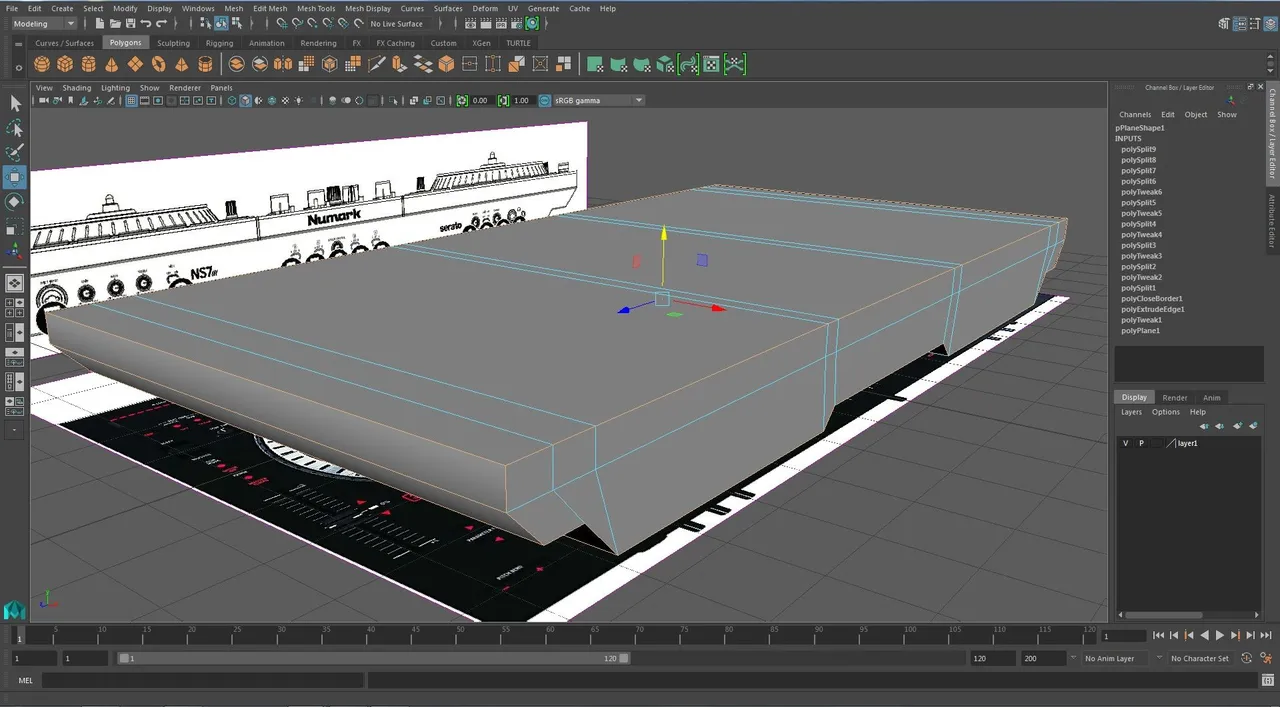1280x707 pixels.
Task: Open the Edit Mesh menu
Action: coord(270,8)
